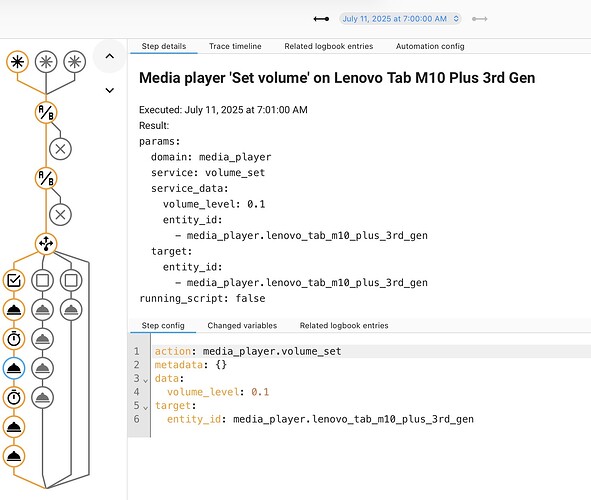The width and height of the screenshot is (591, 500).
Task: Select the blue-outlined service call node
Action: (x=14, y=368)
